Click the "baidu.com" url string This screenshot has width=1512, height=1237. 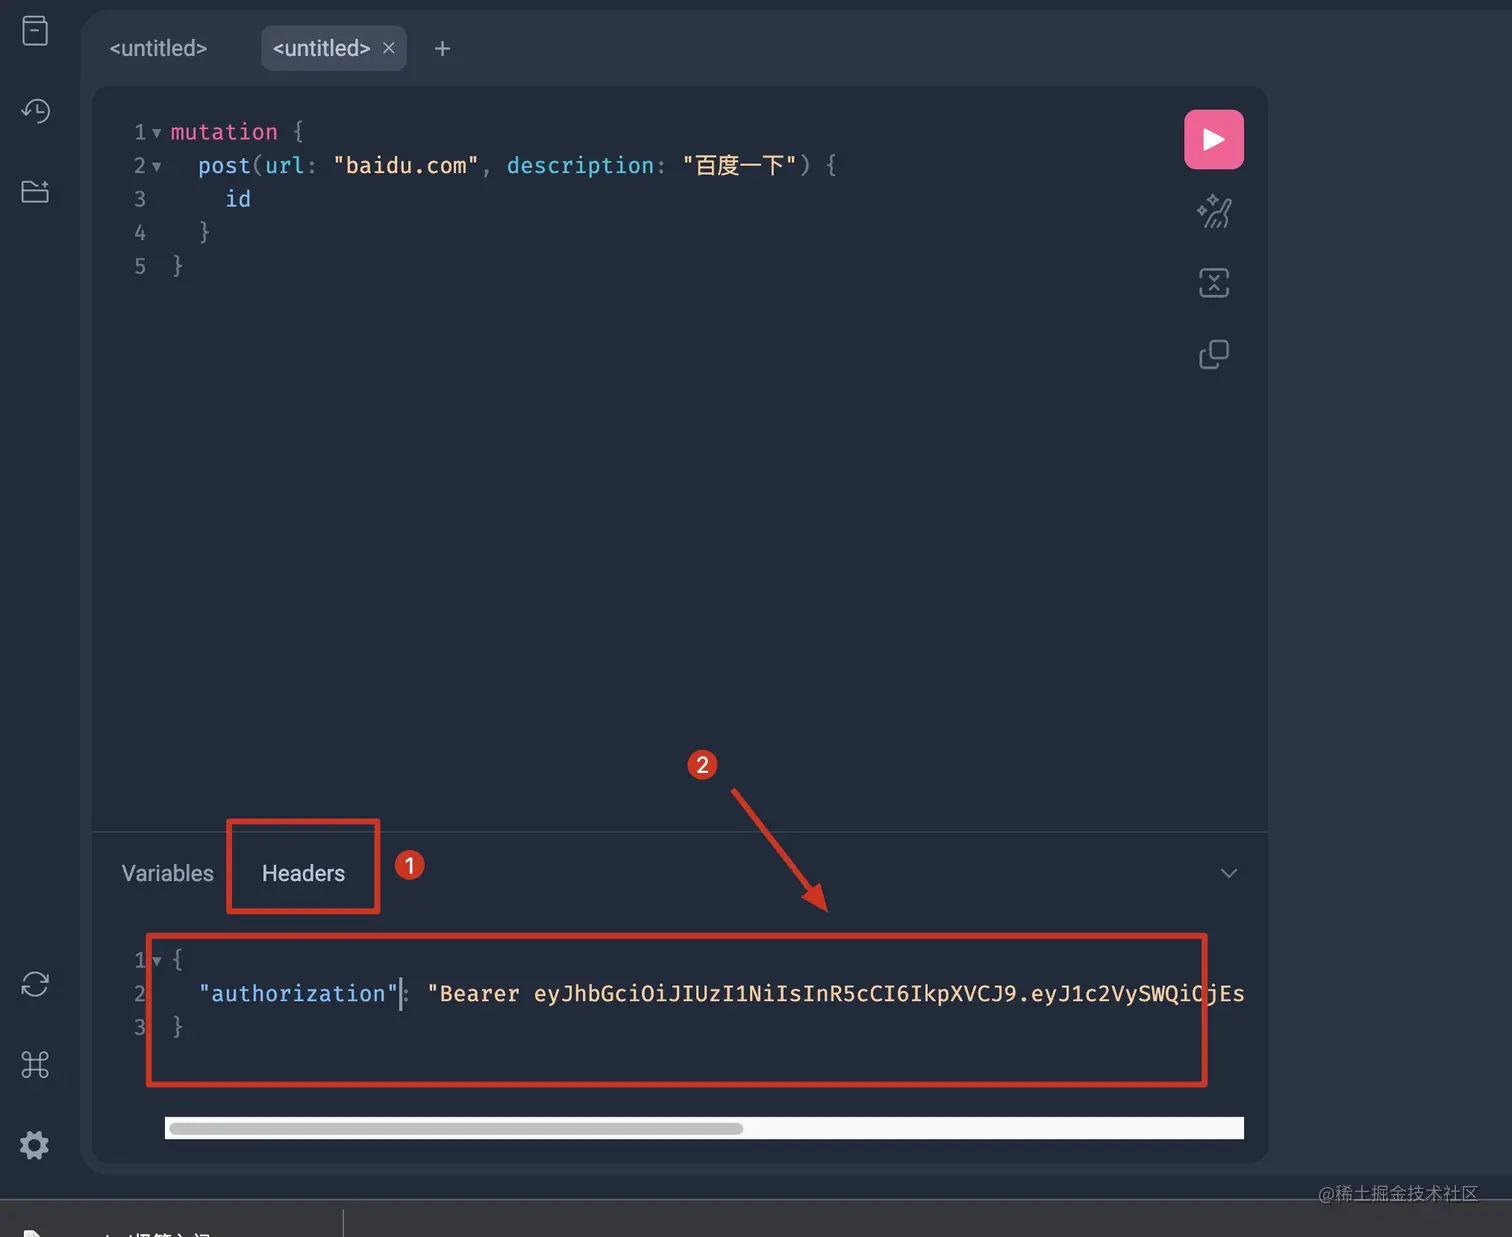click(405, 166)
